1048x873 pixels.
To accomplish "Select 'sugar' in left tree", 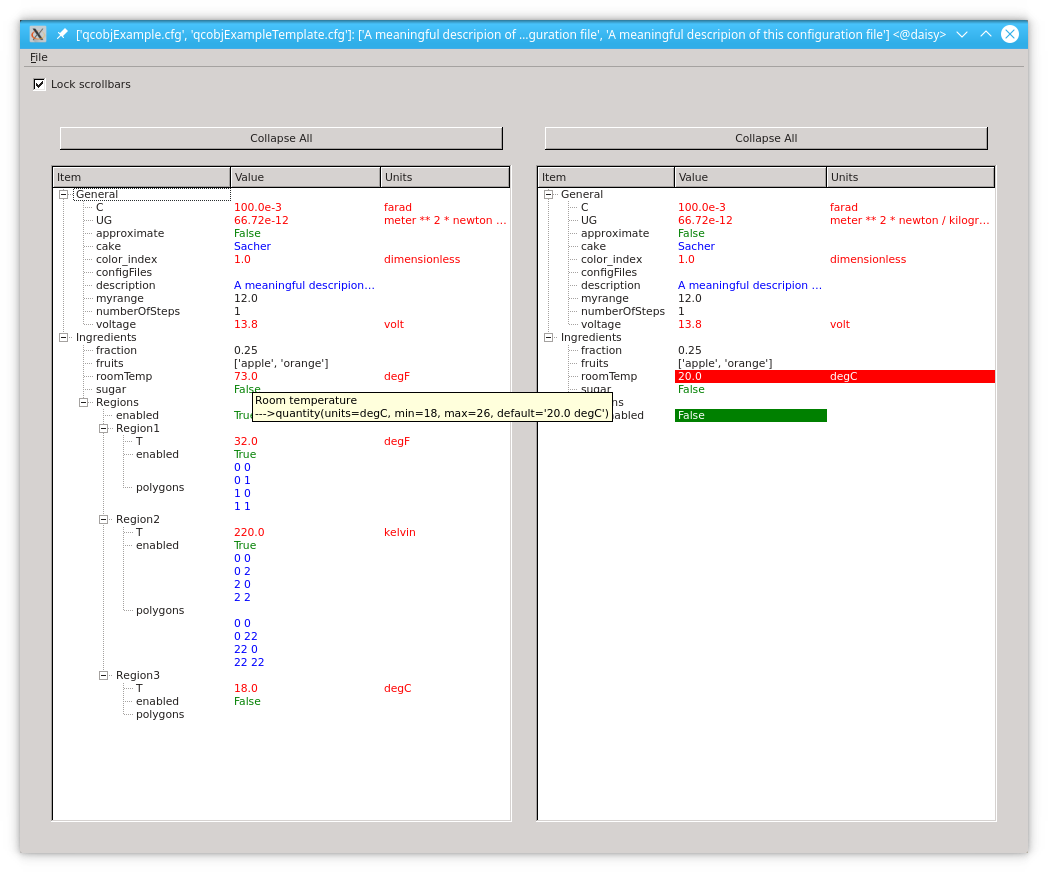I will (111, 390).
